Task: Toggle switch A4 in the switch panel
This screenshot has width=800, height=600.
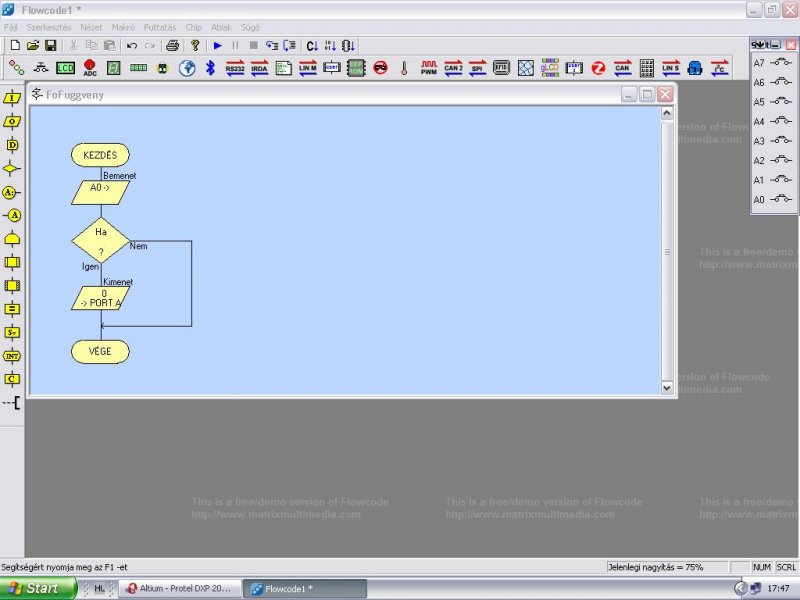Action: (x=781, y=121)
